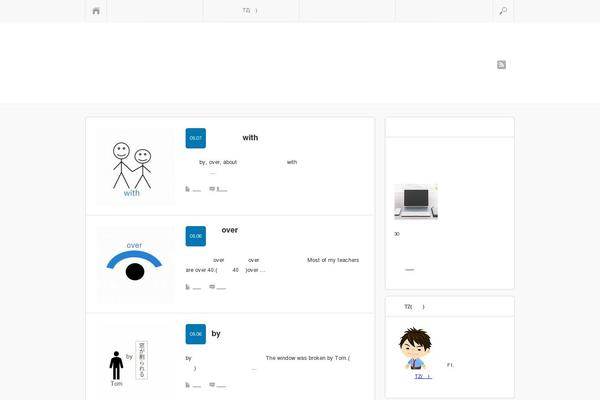Click the sidebar widget heading 'TZ( )'
Image resolution: width=600 pixels, height=400 pixels.
[x=414, y=307]
